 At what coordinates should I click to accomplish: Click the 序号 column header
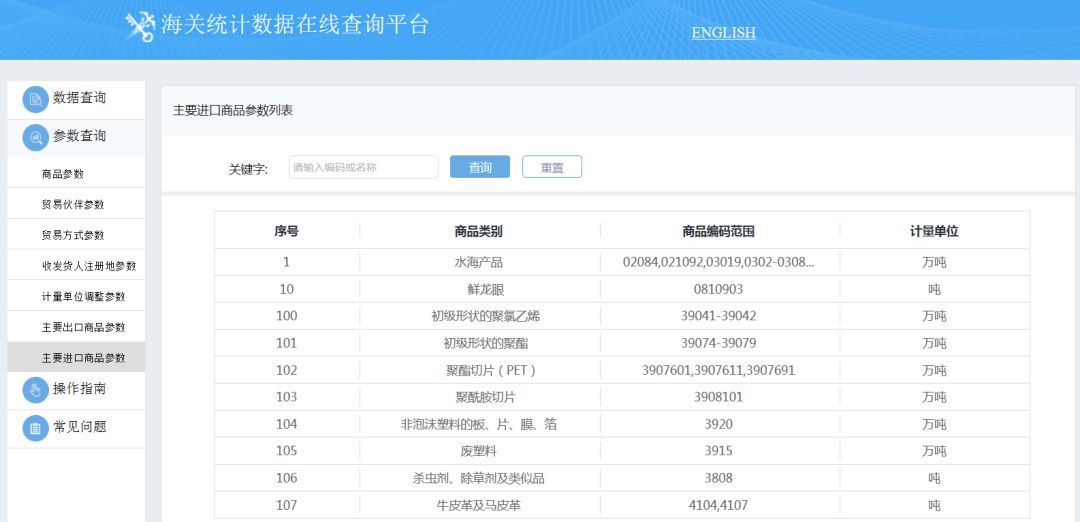pyautogui.click(x=287, y=231)
